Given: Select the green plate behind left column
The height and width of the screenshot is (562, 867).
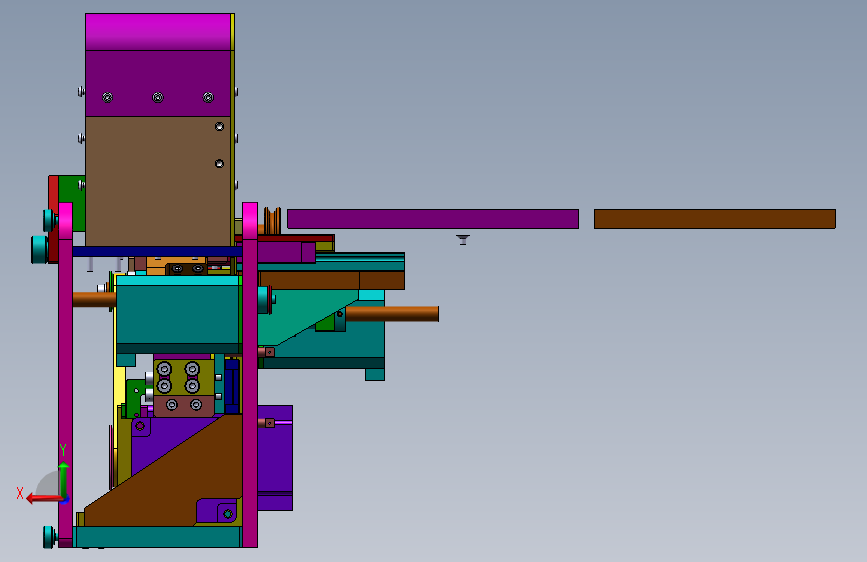Looking at the screenshot, I should point(72,202).
